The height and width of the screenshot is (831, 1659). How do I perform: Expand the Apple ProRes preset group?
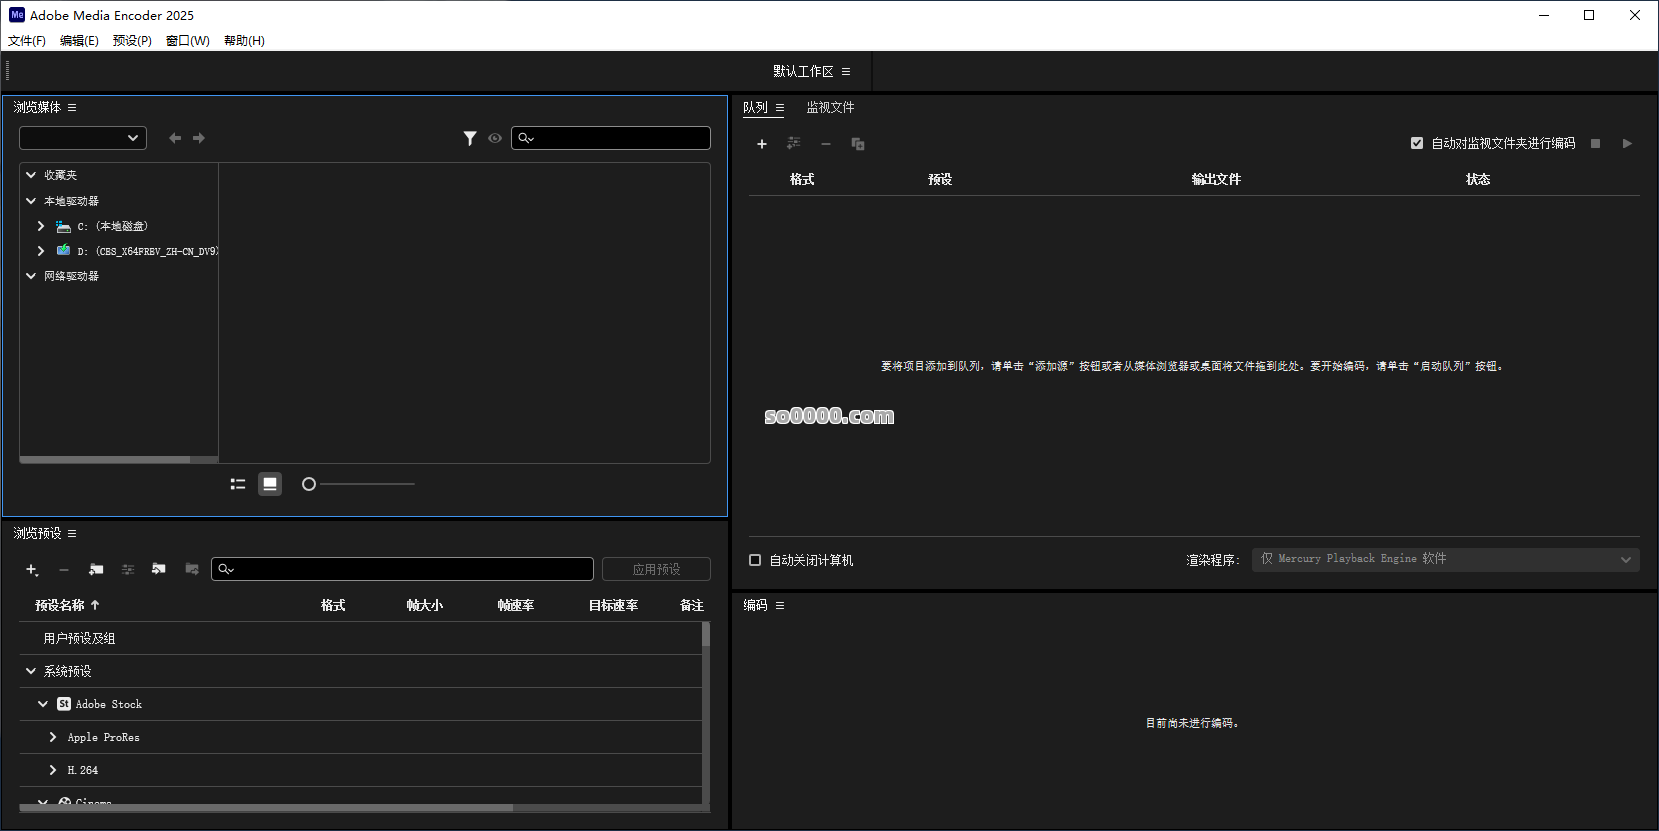coord(53,737)
